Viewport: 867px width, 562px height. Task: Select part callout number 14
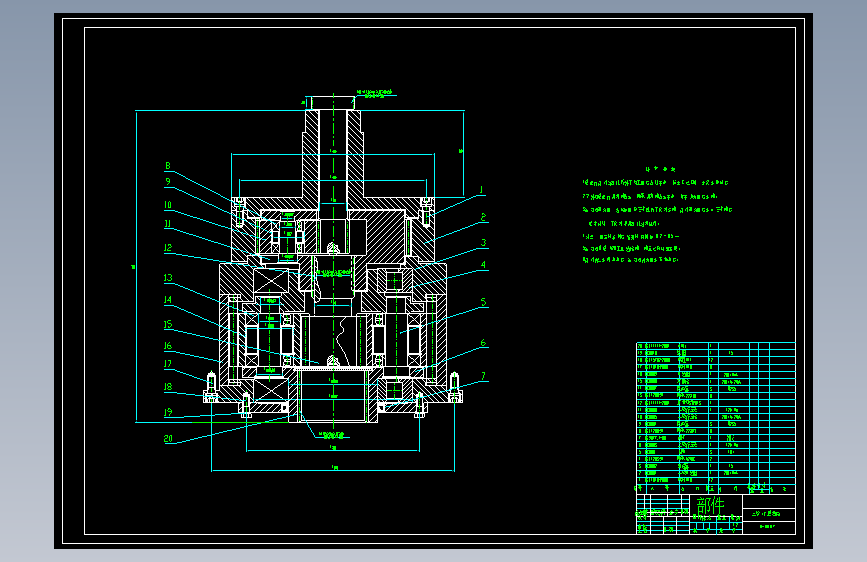[x=168, y=300]
